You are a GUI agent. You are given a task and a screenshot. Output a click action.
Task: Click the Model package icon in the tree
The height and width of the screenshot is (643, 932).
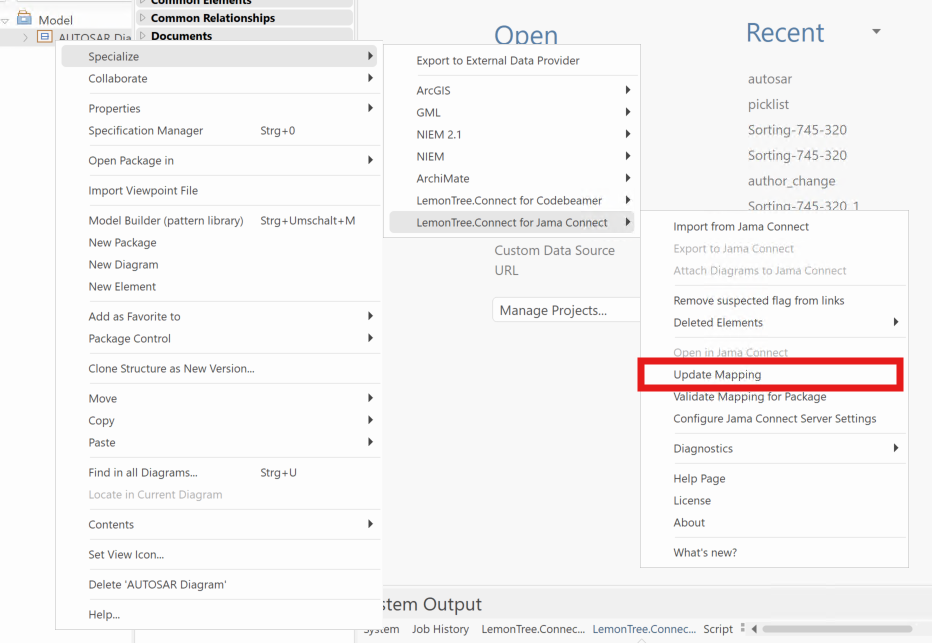pyautogui.click(x=24, y=19)
